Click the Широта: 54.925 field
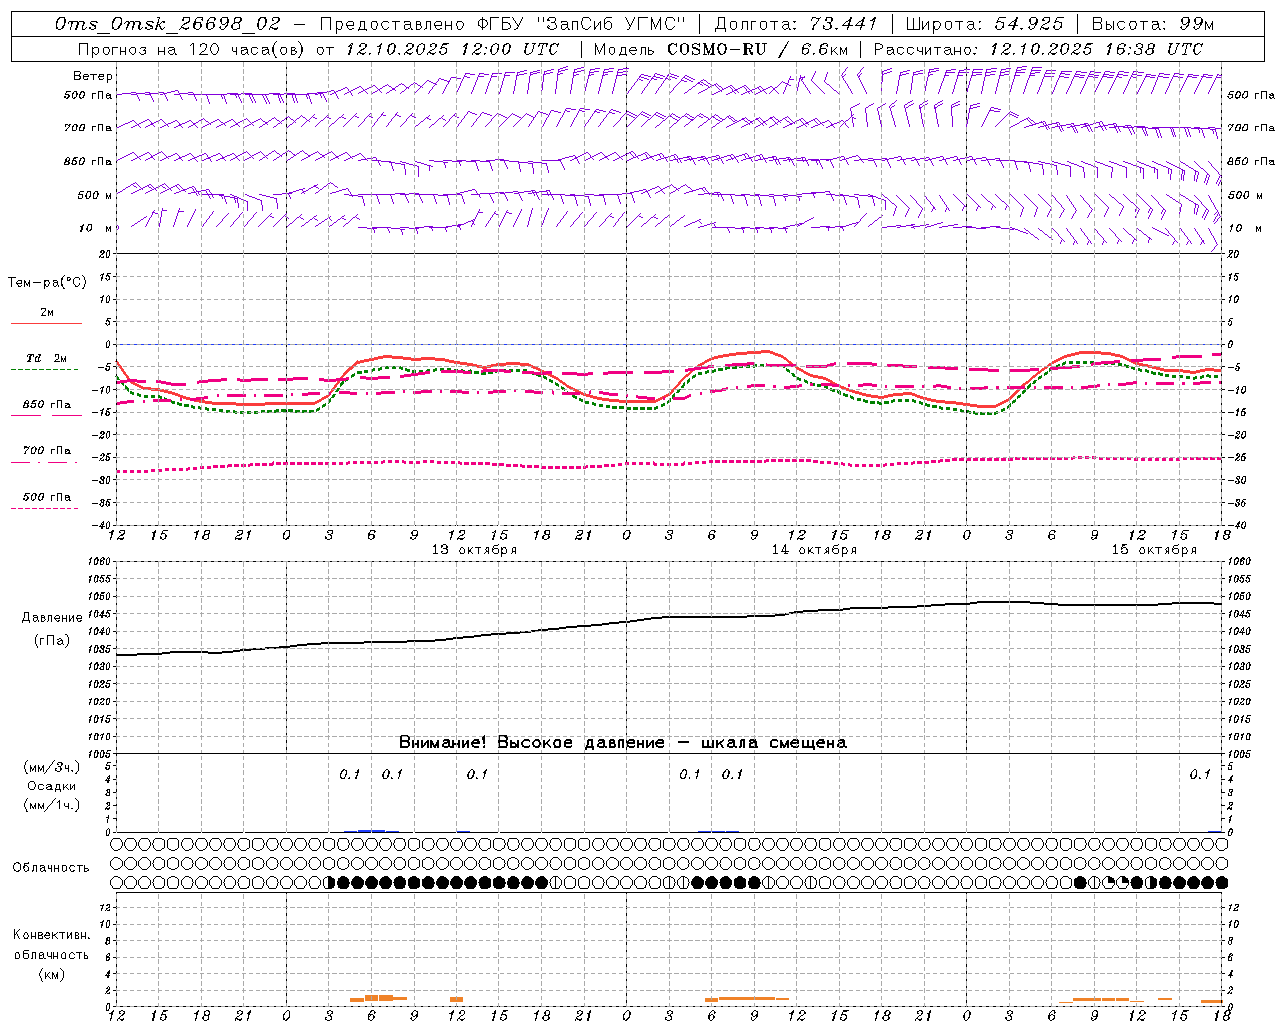Viewport: 1280px width, 1024px height. coord(984,24)
